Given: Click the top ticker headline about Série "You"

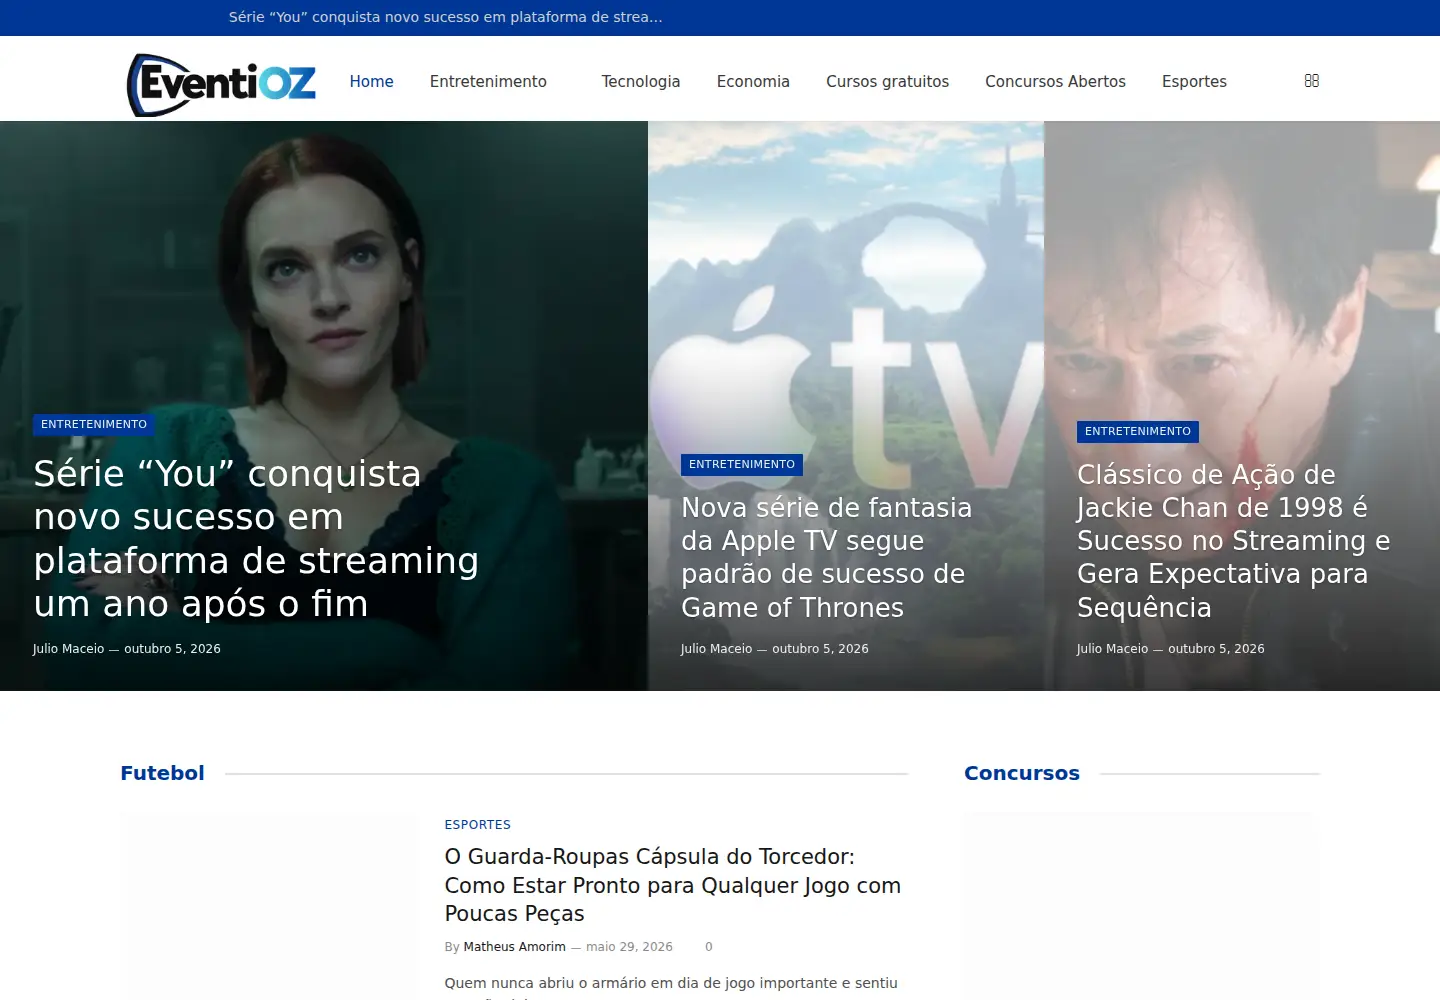Looking at the screenshot, I should (445, 17).
